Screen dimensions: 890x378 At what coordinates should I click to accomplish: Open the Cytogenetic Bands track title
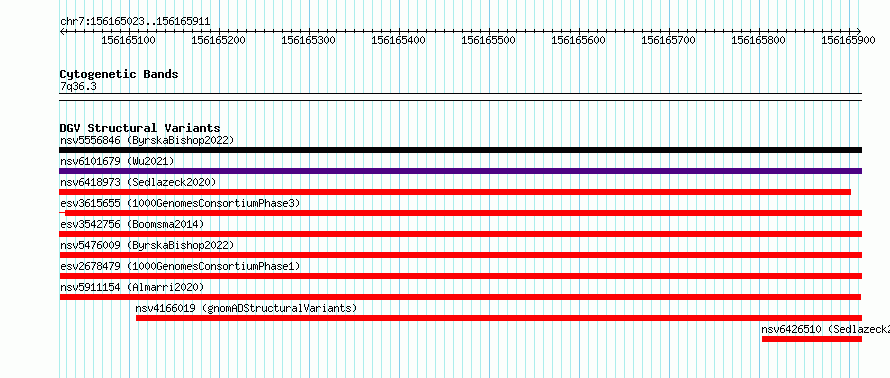[119, 74]
